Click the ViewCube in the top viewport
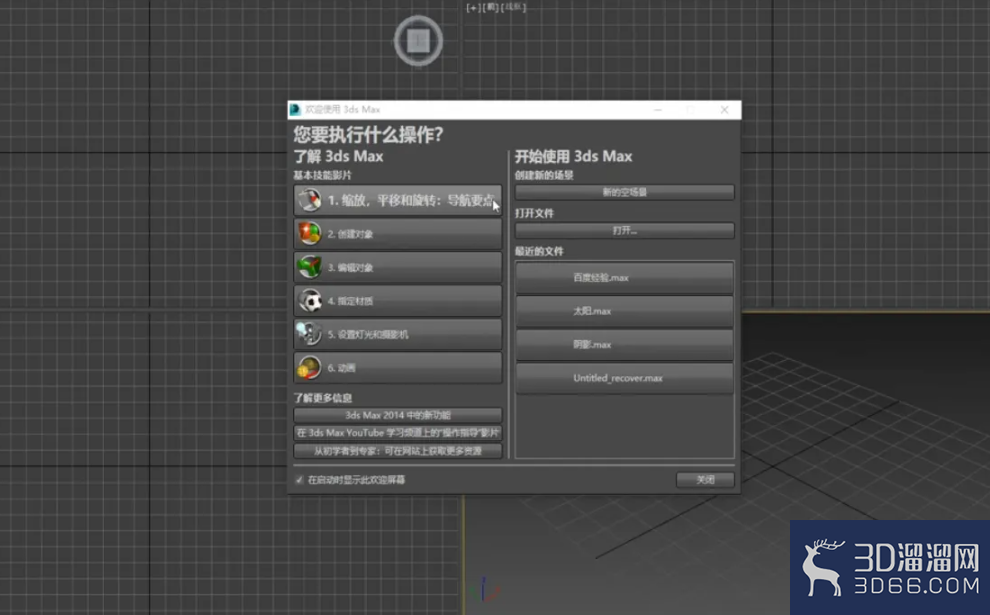990x615 pixels. coord(419,41)
